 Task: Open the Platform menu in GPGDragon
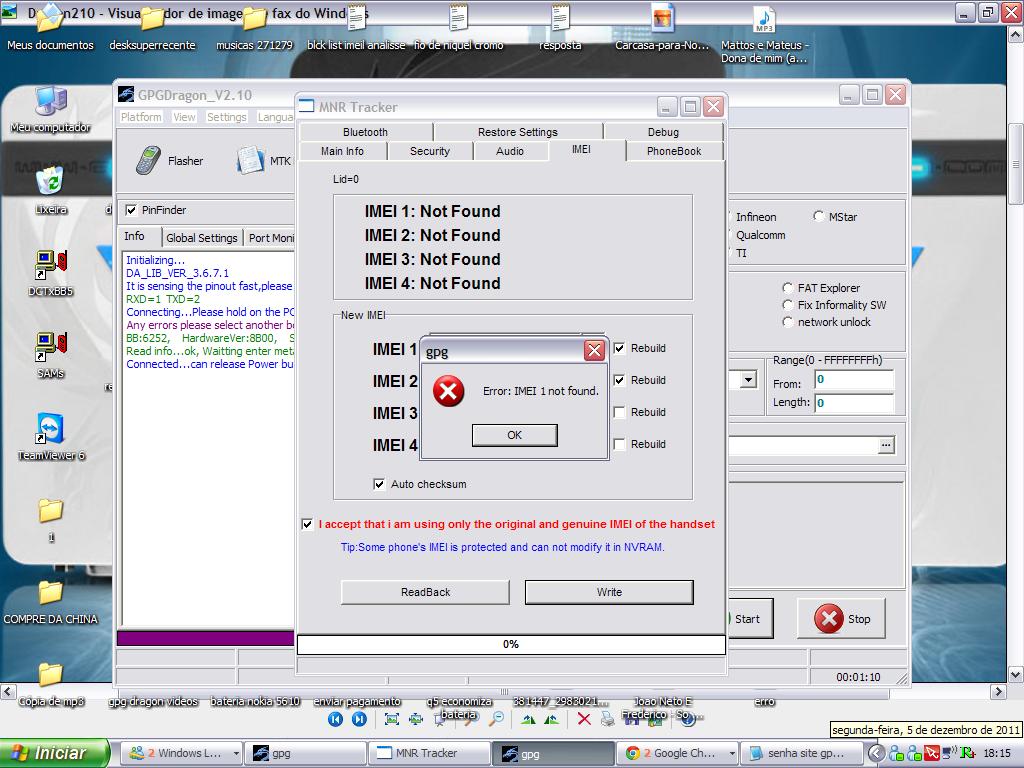(x=141, y=117)
